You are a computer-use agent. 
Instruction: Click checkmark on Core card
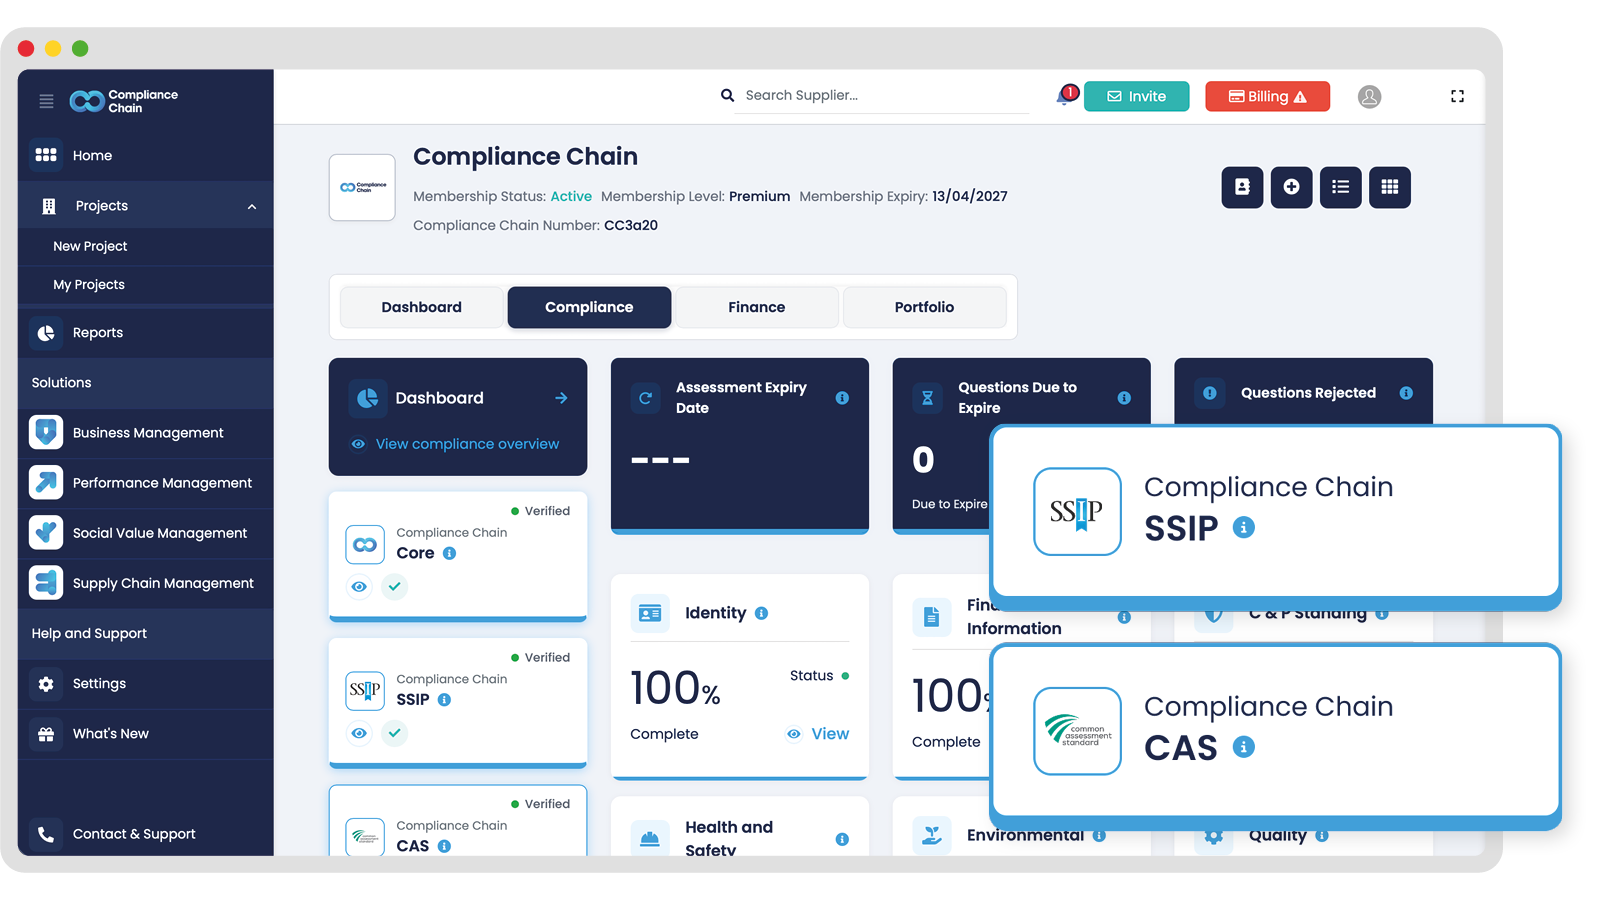[395, 587]
